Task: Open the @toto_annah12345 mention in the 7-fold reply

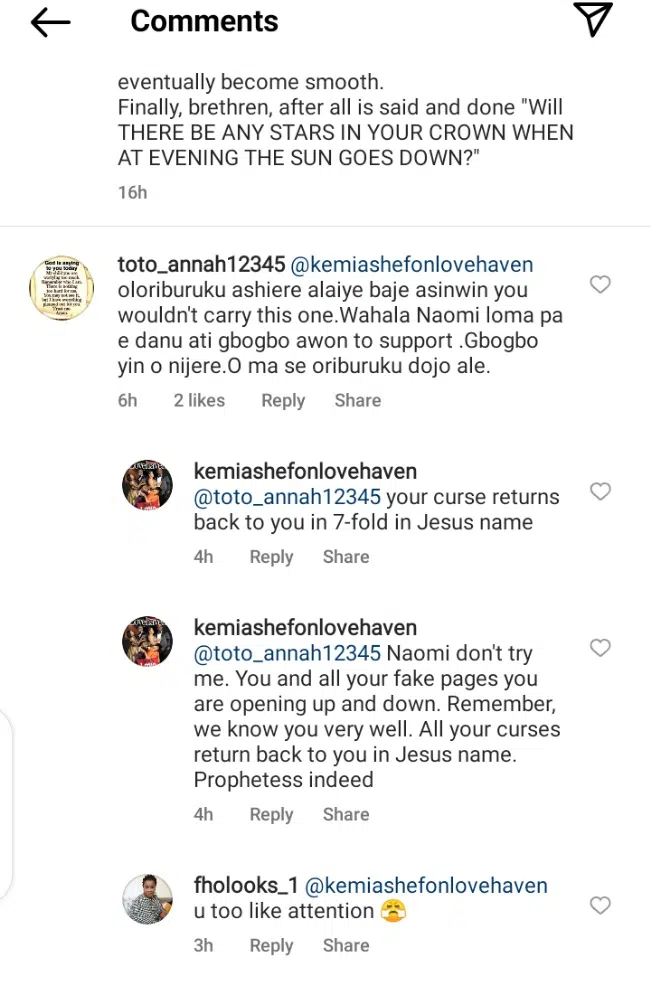Action: (x=287, y=497)
